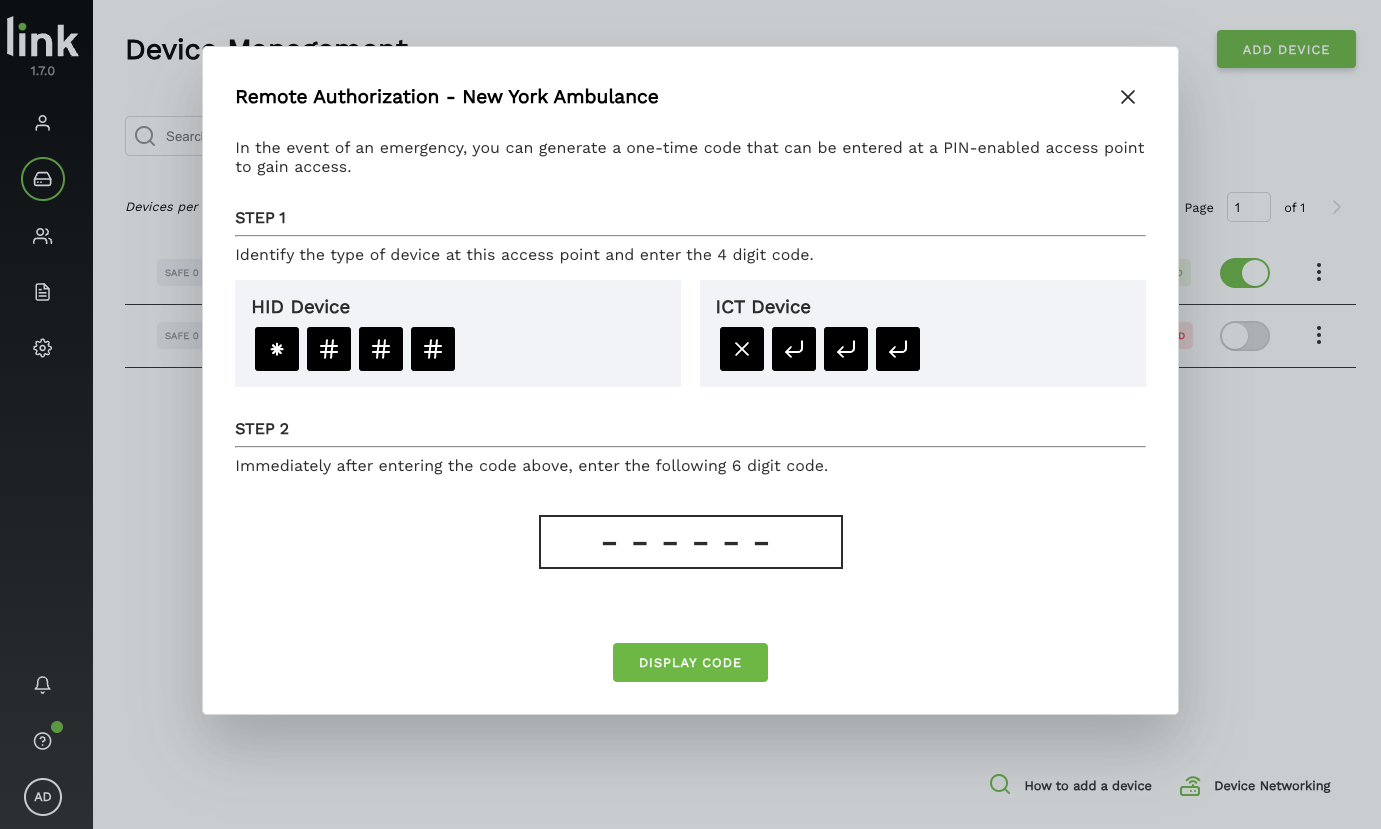Go to next page using chevron arrow
Viewport: 1381px width, 829px height.
[x=1337, y=207]
